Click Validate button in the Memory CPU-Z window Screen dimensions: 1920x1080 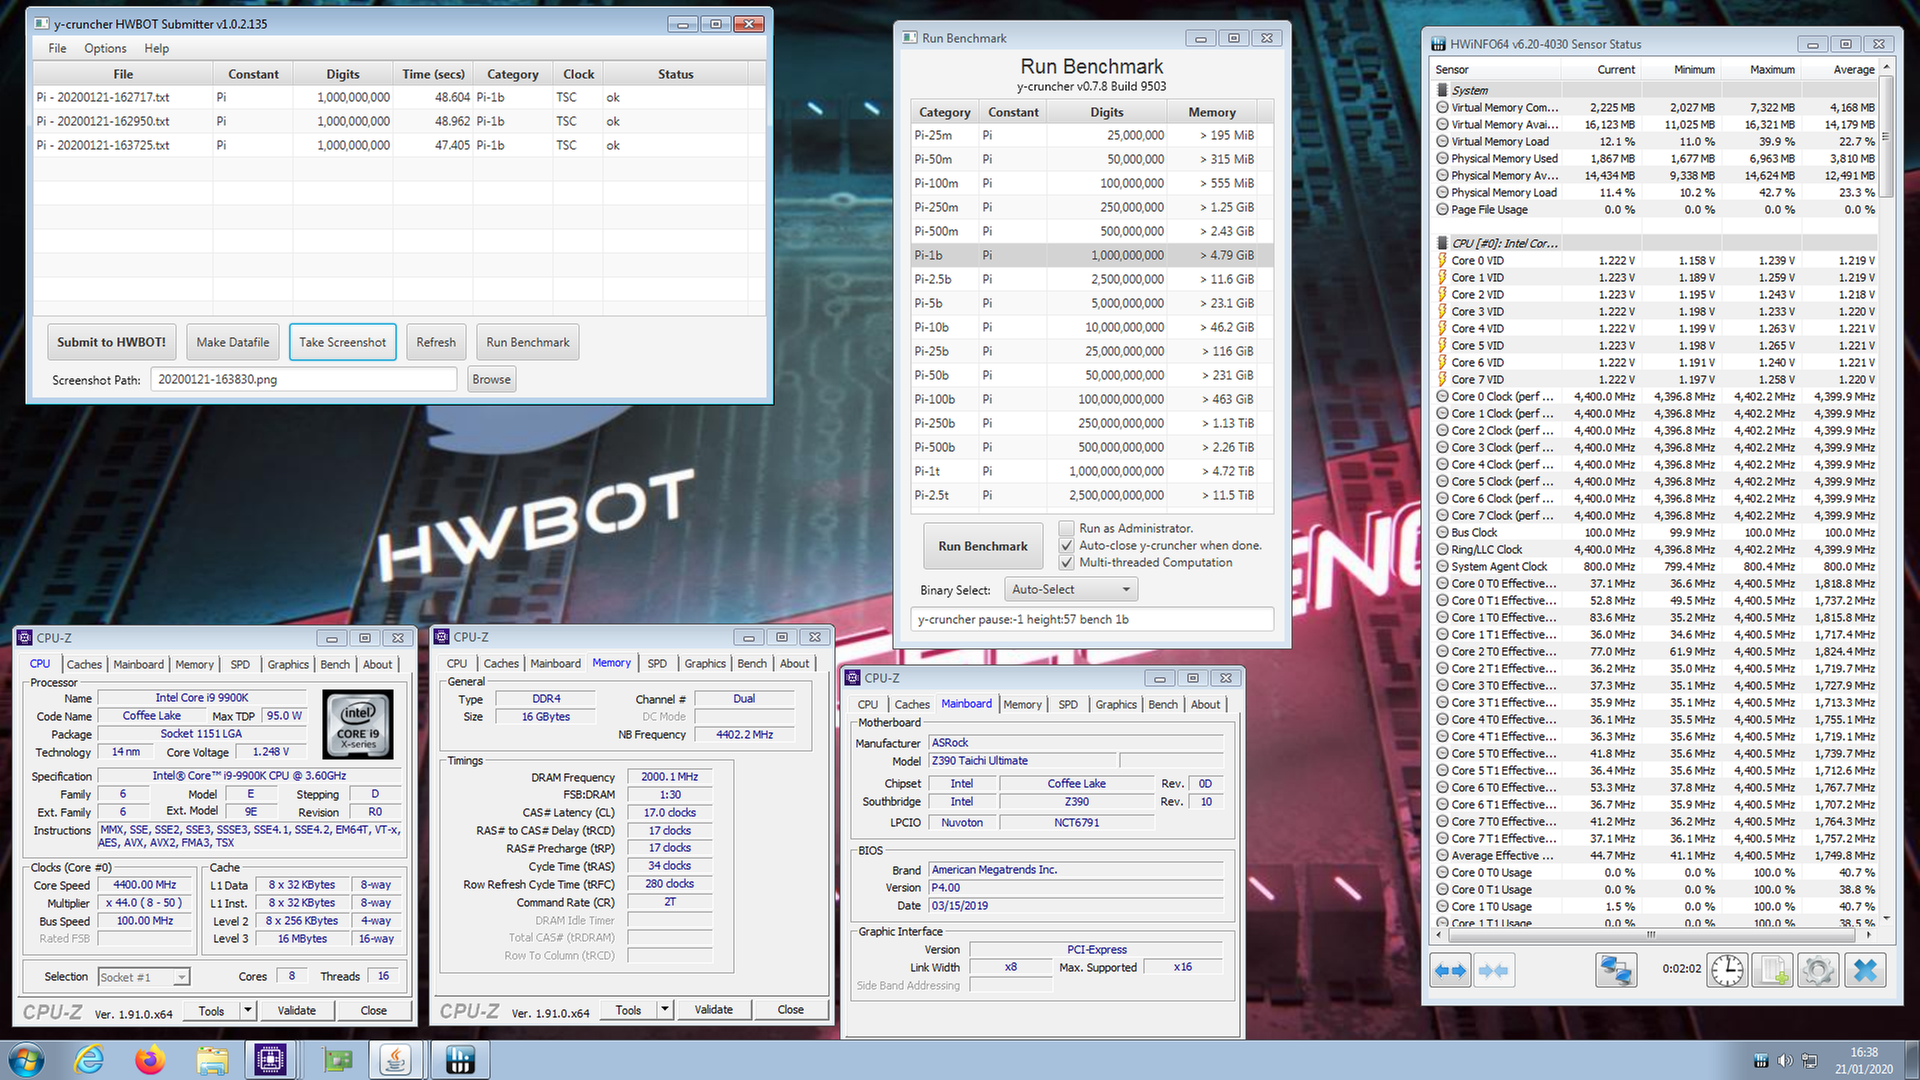click(714, 1010)
